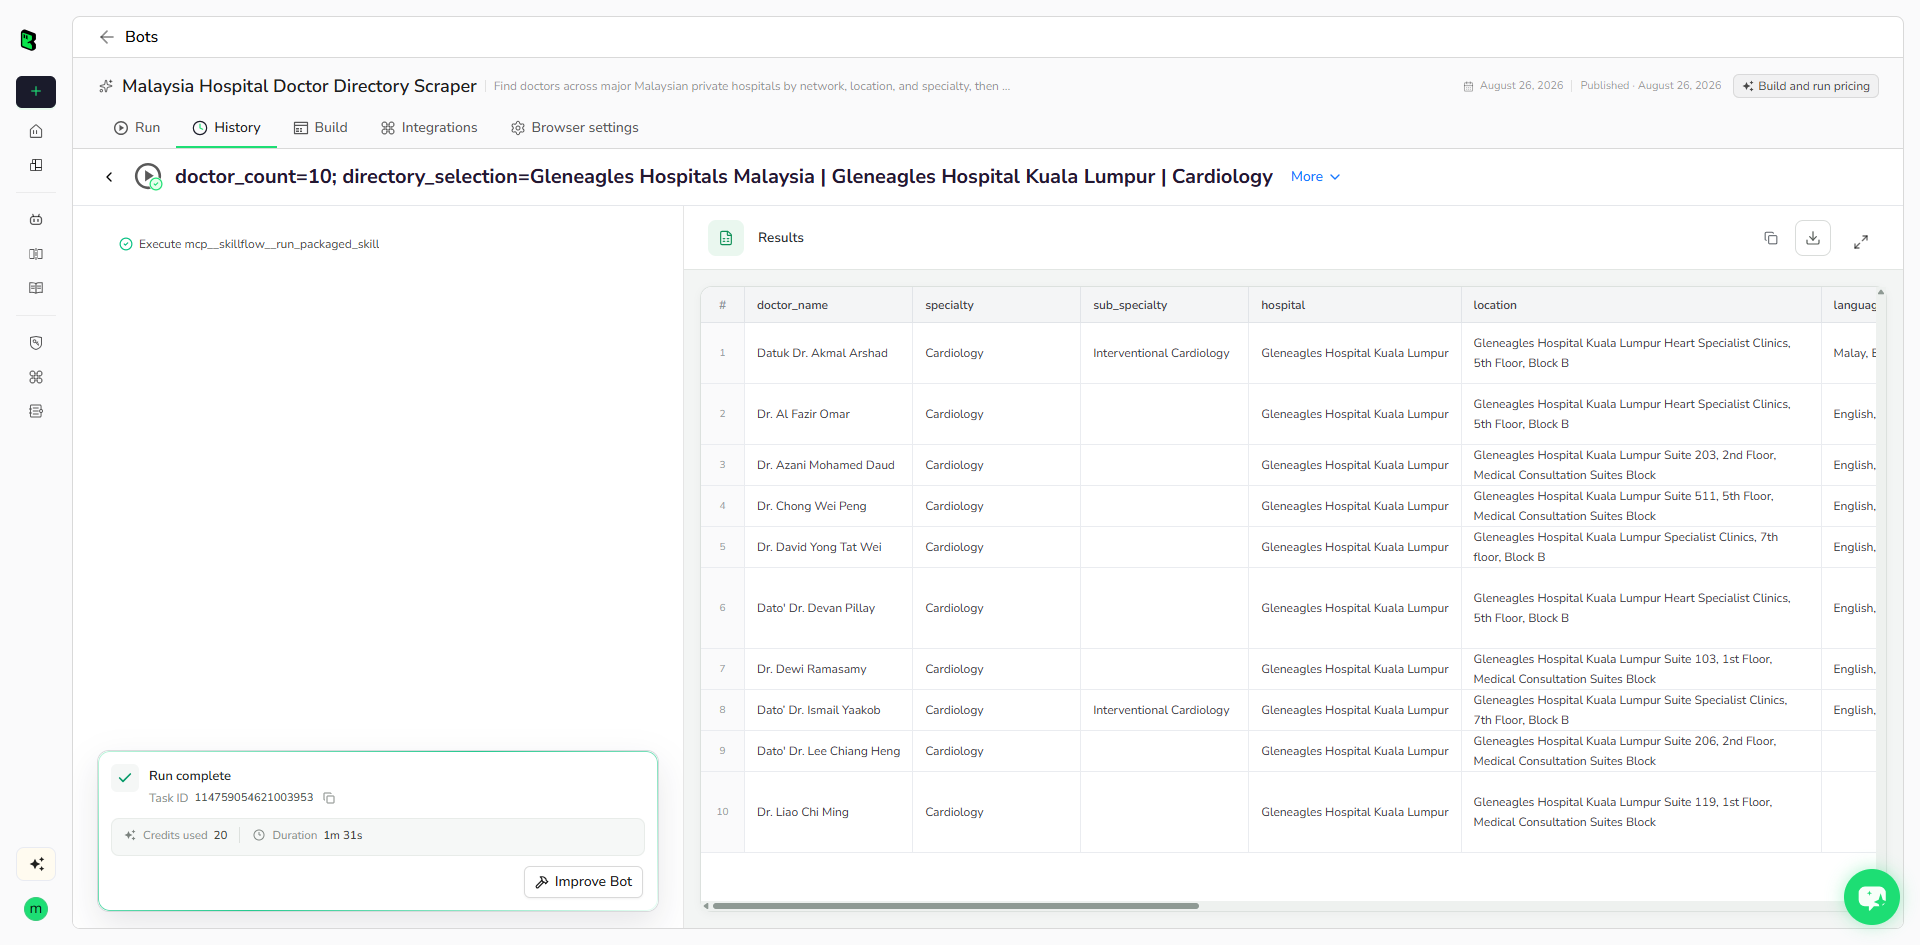This screenshot has width=1920, height=945.
Task: Click the Published August 26, 2026 text
Action: [1651, 86]
